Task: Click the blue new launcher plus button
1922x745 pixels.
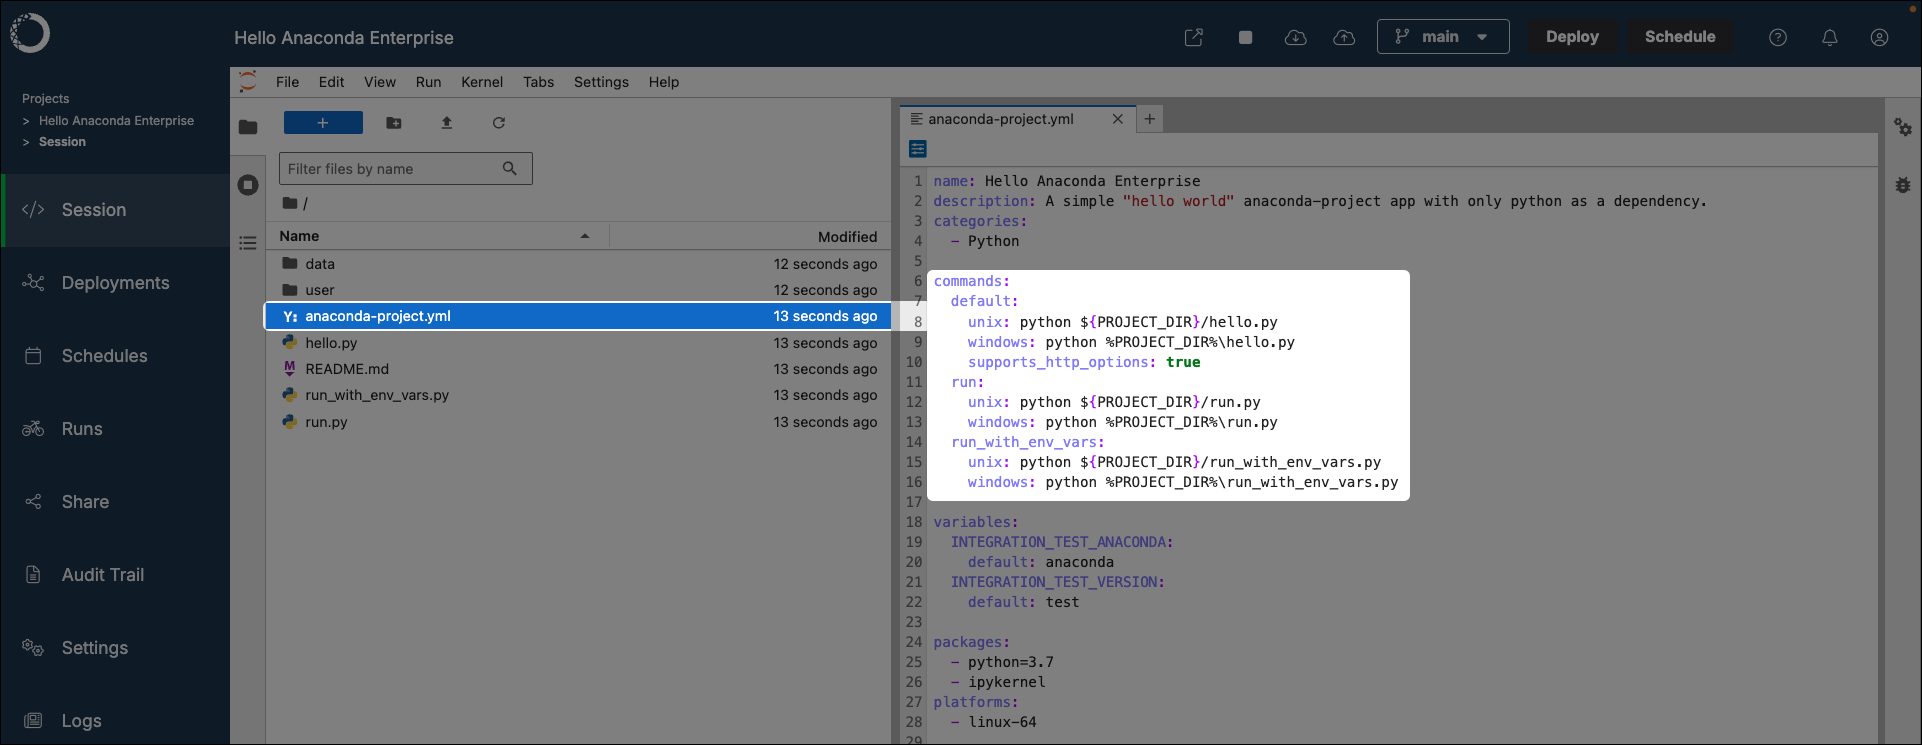Action: [323, 123]
